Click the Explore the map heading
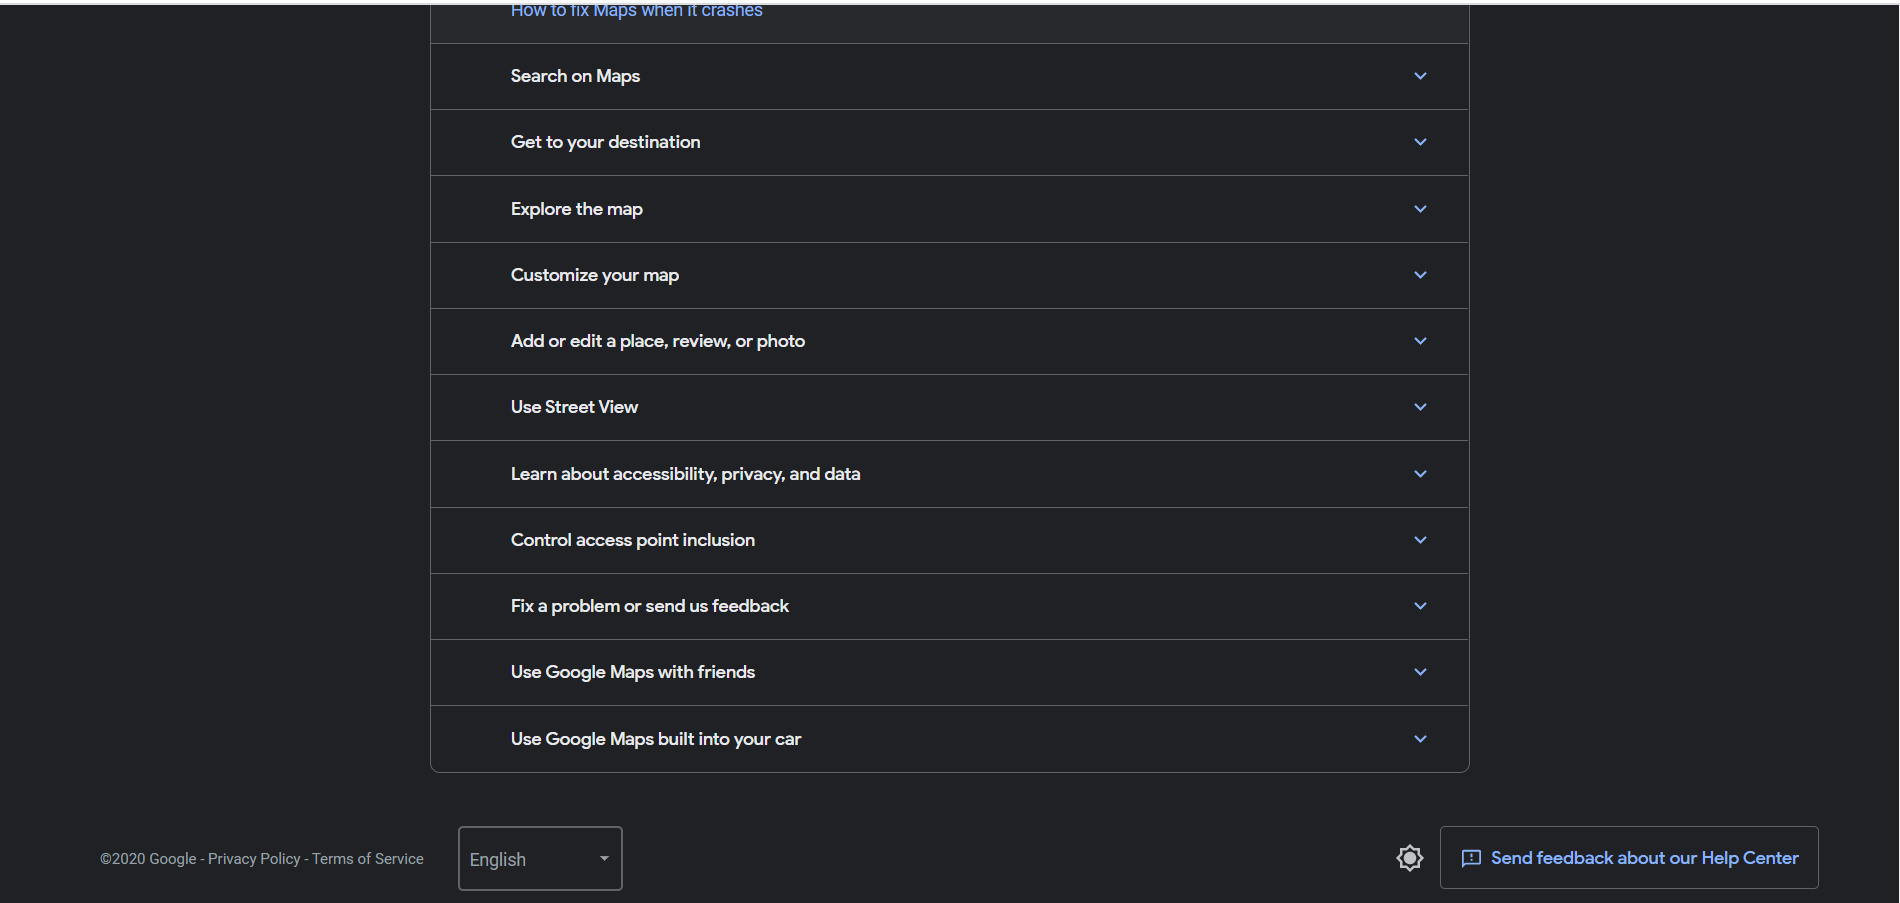Image resolution: width=1900 pixels, height=903 pixels. tap(577, 209)
